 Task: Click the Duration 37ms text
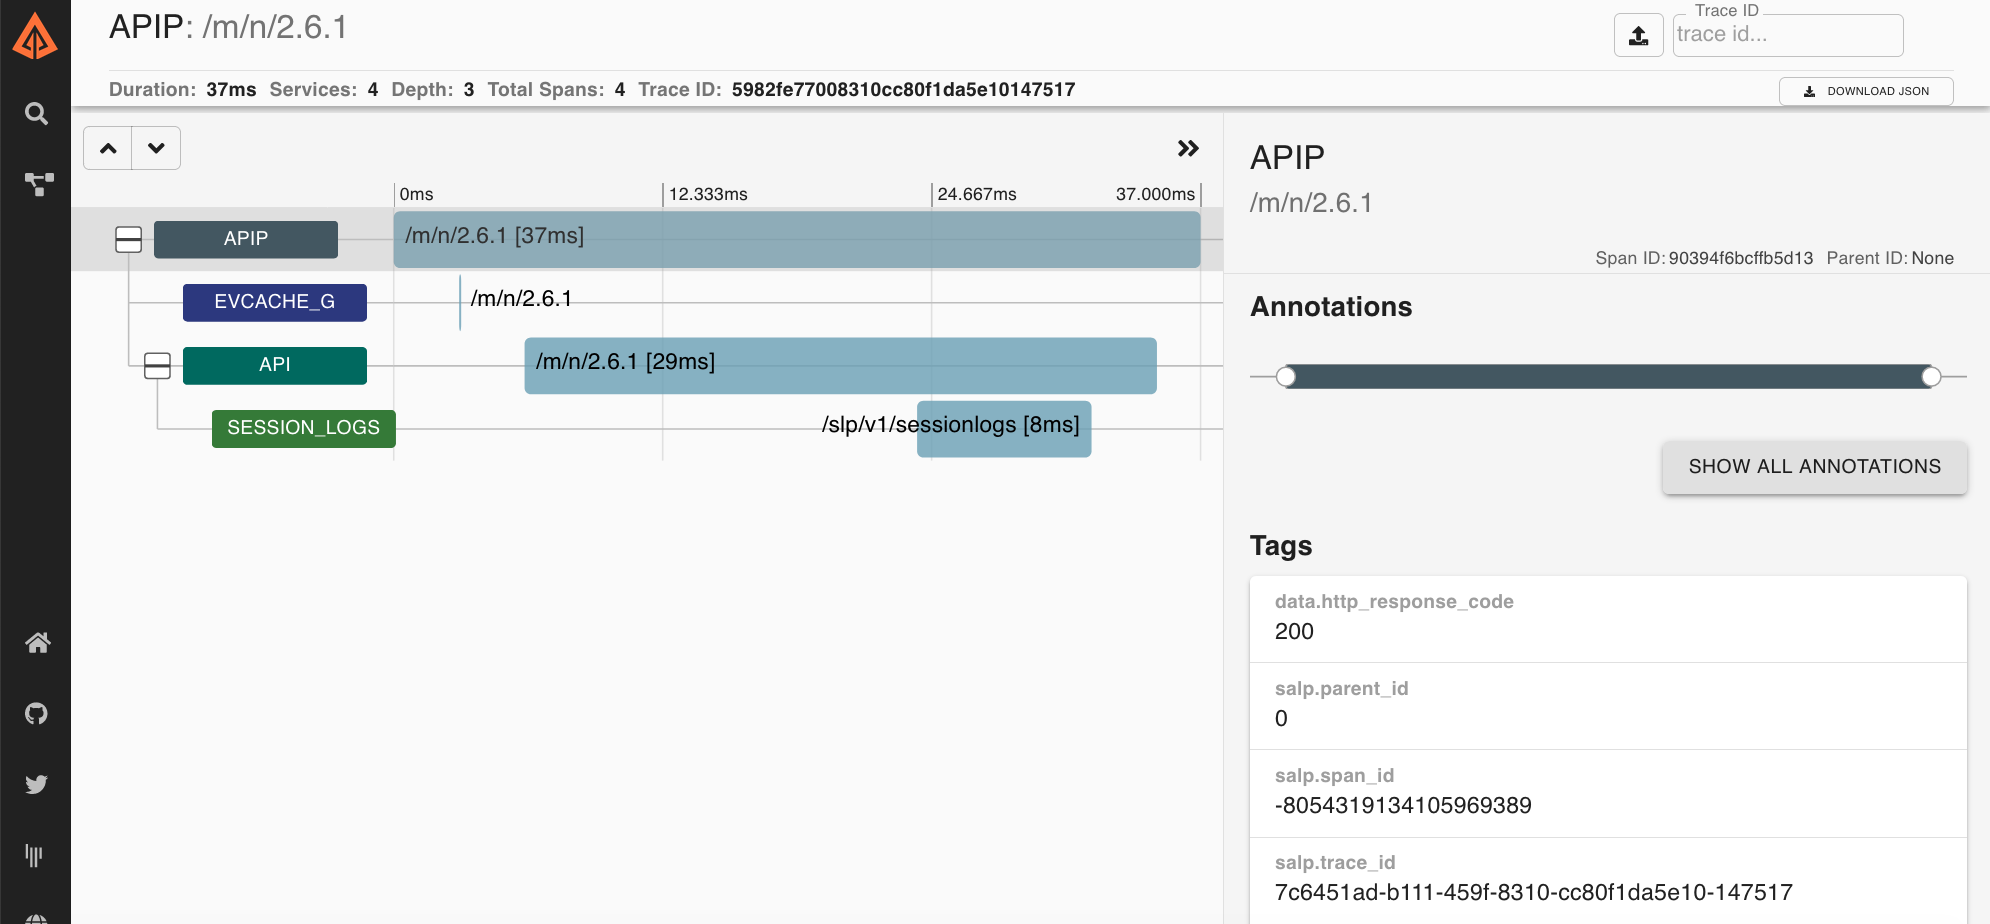[182, 90]
